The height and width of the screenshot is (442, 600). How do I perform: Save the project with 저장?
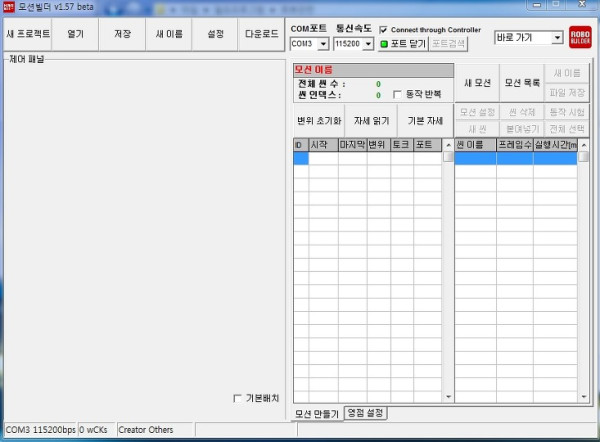click(122, 34)
